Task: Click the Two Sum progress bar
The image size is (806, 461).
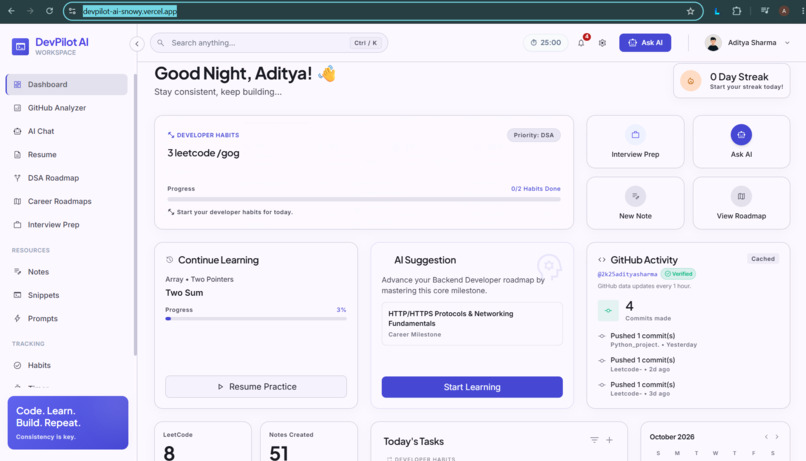Action: click(256, 319)
